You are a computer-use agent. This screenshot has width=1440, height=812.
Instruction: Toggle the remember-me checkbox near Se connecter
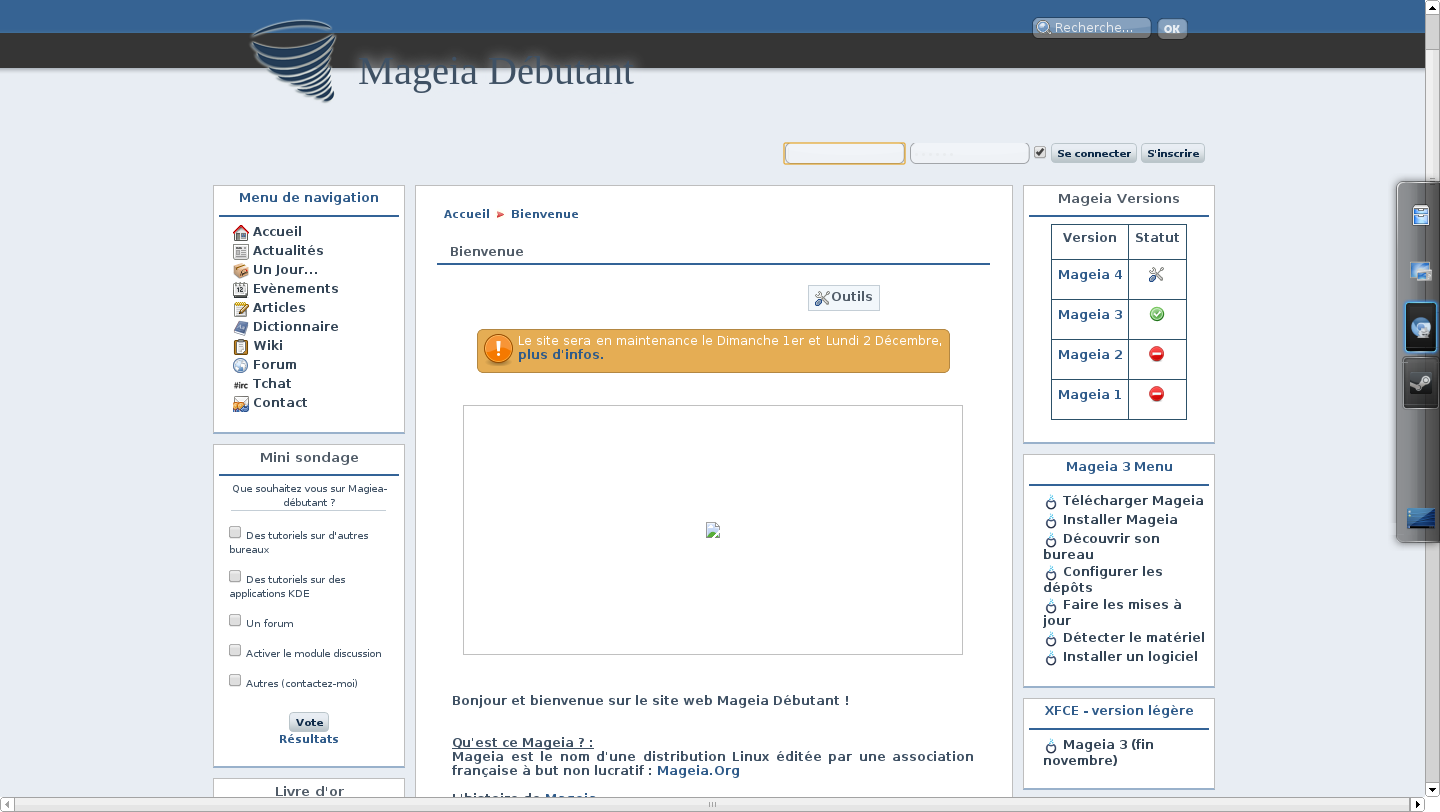1040,153
